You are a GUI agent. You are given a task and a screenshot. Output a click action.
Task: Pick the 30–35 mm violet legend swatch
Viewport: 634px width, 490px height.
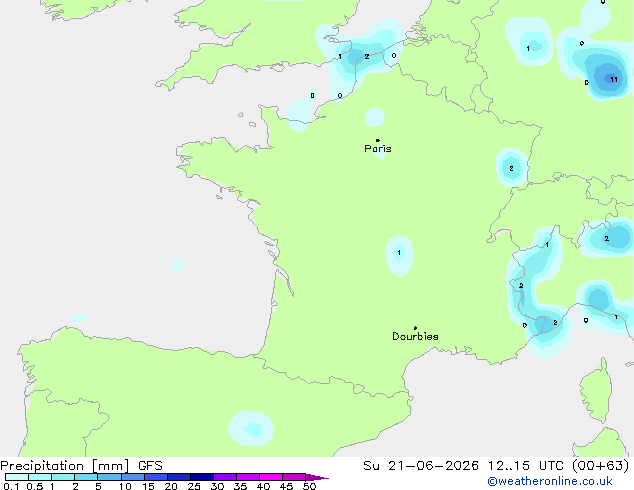click(224, 477)
